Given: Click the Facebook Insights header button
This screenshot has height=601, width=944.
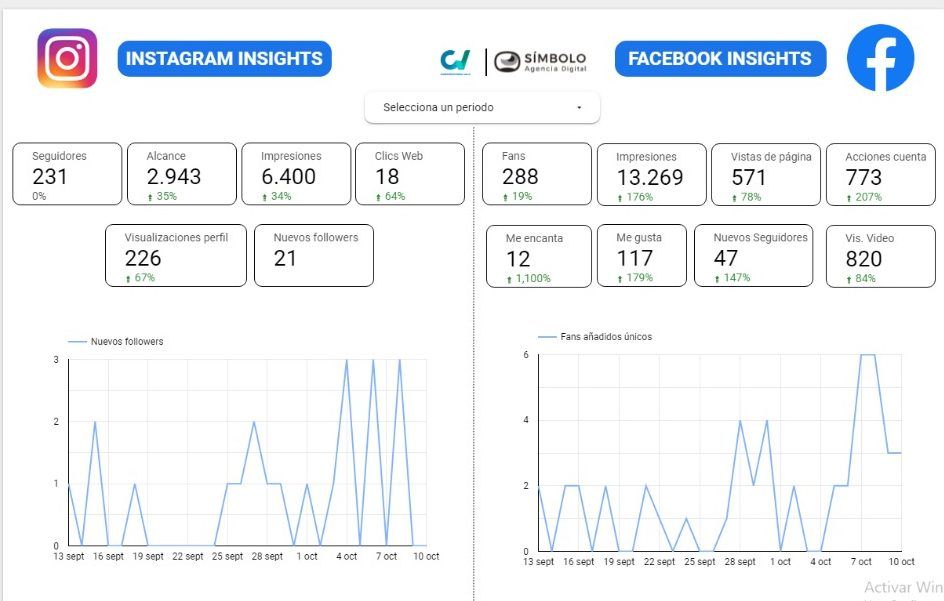Looking at the screenshot, I should coord(720,59).
